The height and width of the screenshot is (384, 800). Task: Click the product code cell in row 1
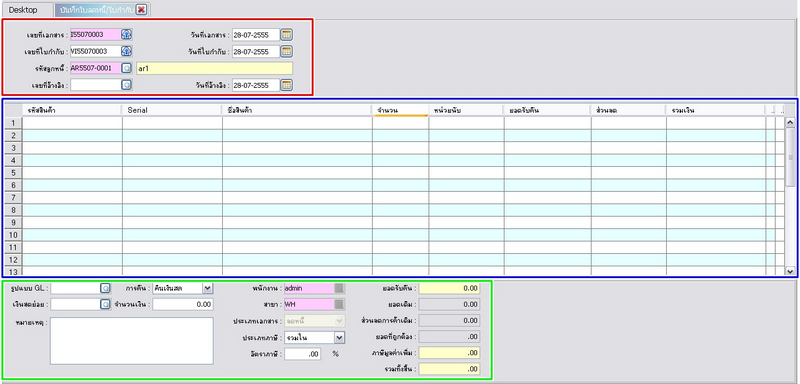[72, 123]
